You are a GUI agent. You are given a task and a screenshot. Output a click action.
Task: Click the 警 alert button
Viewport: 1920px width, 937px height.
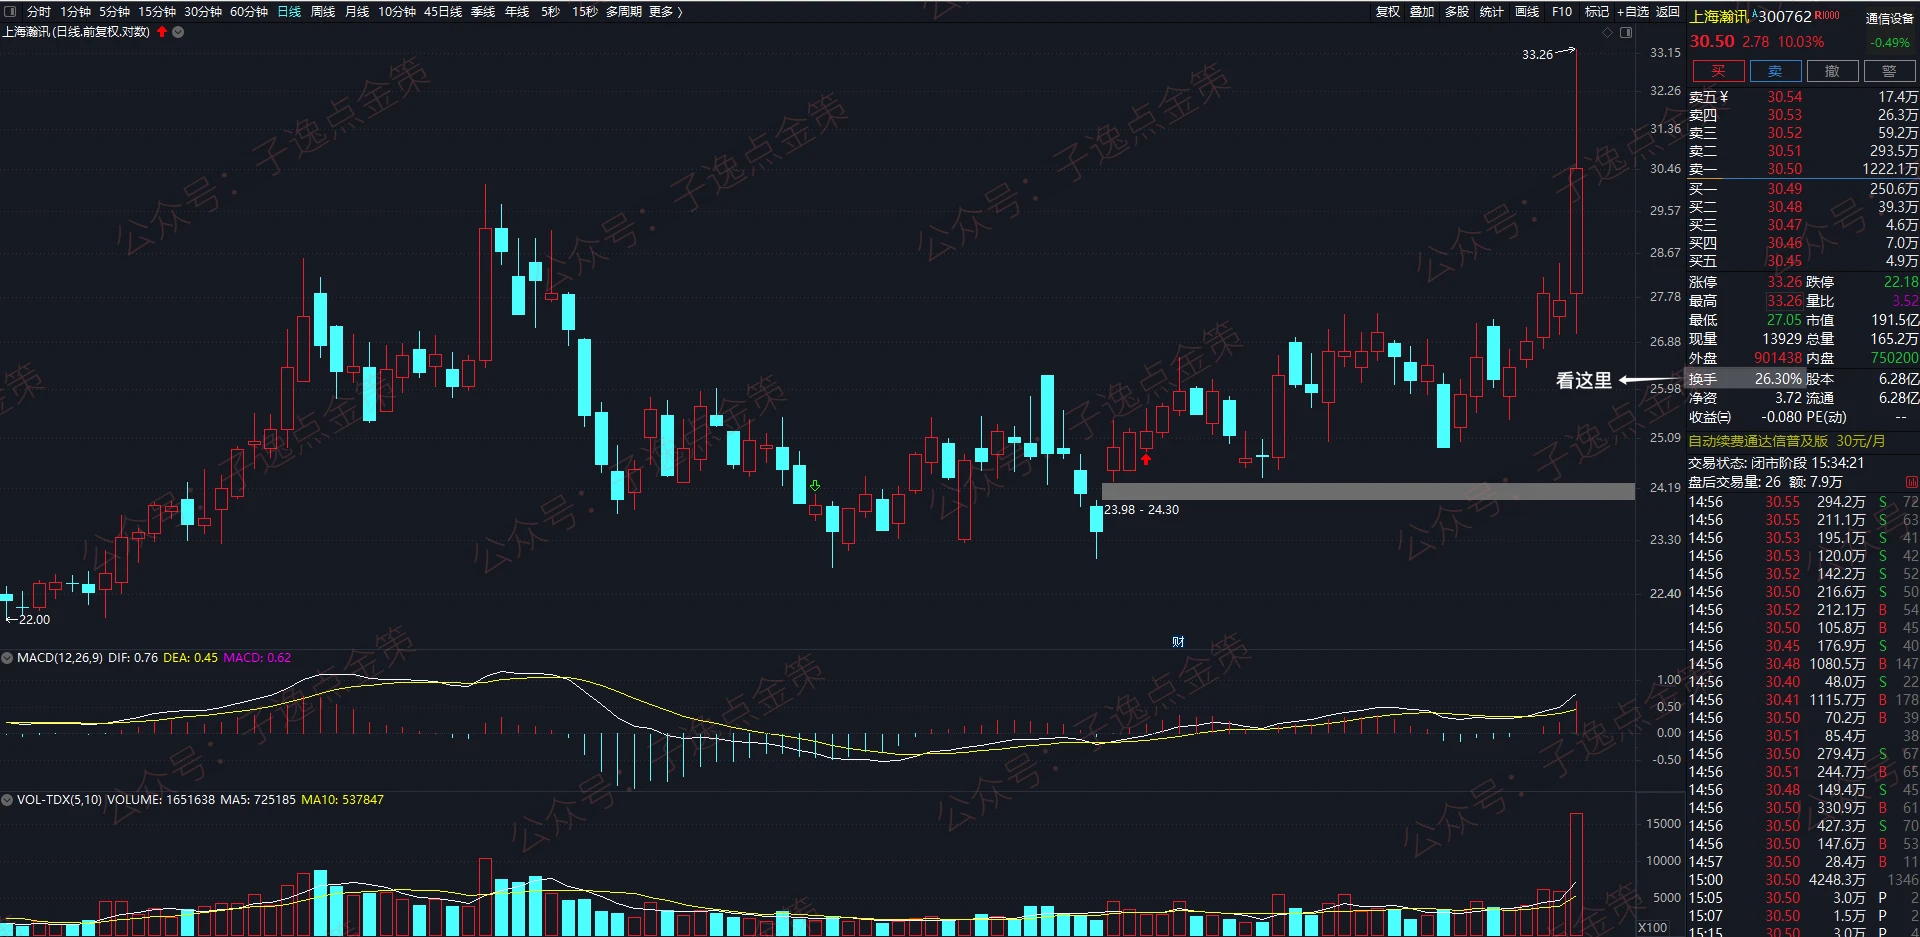[x=1888, y=71]
